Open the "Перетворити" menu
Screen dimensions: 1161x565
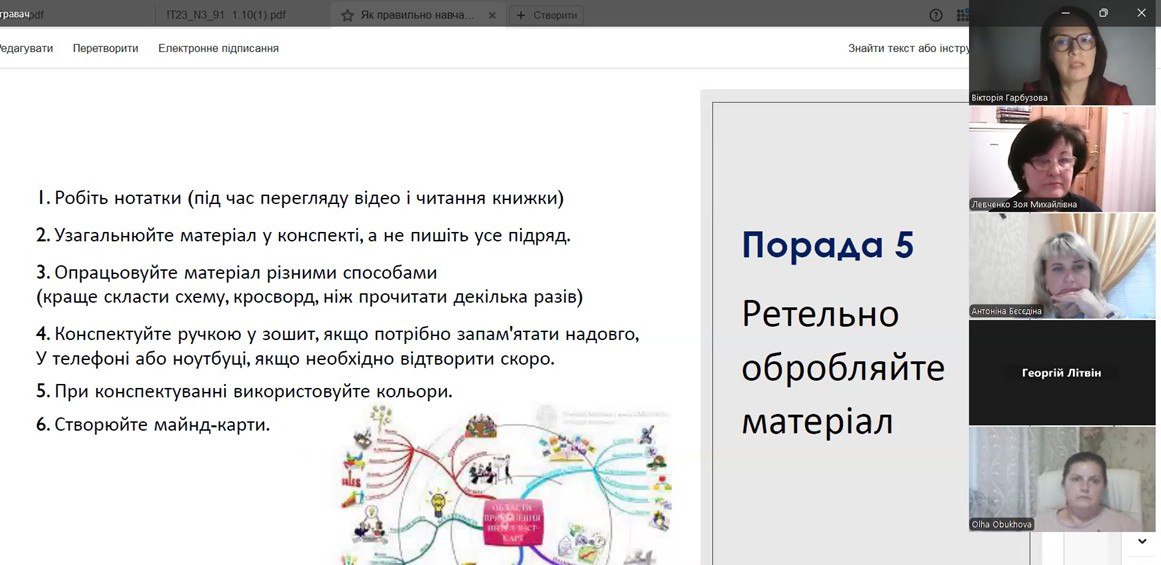coord(106,48)
